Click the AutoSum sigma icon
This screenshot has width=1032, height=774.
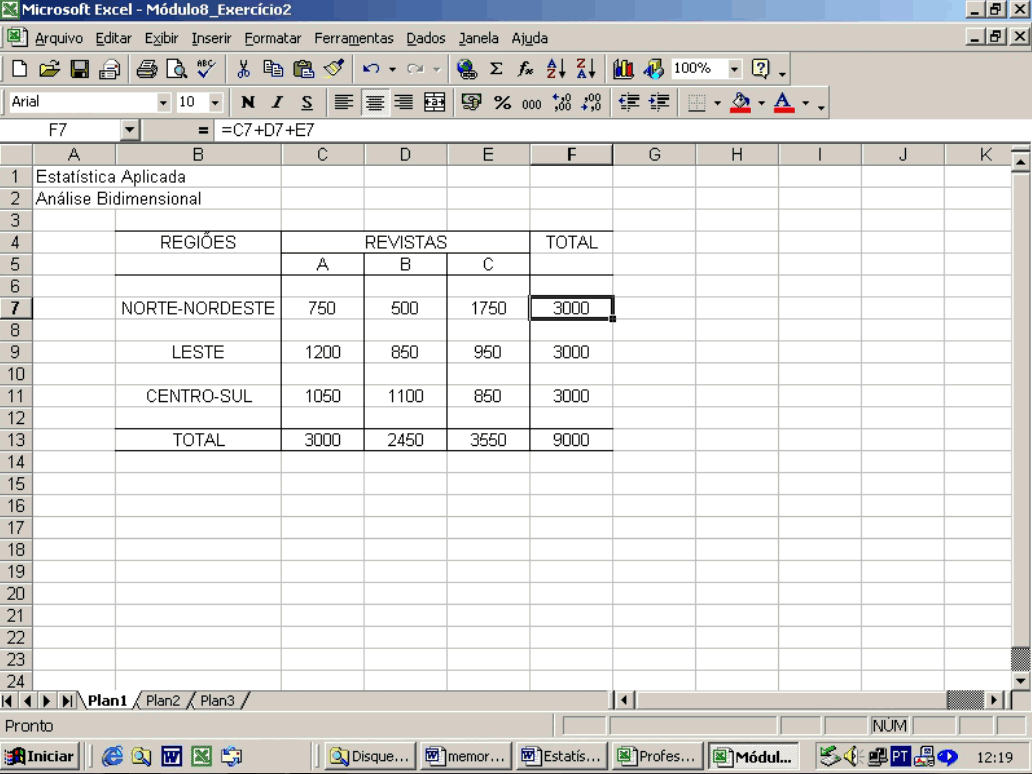click(x=496, y=69)
